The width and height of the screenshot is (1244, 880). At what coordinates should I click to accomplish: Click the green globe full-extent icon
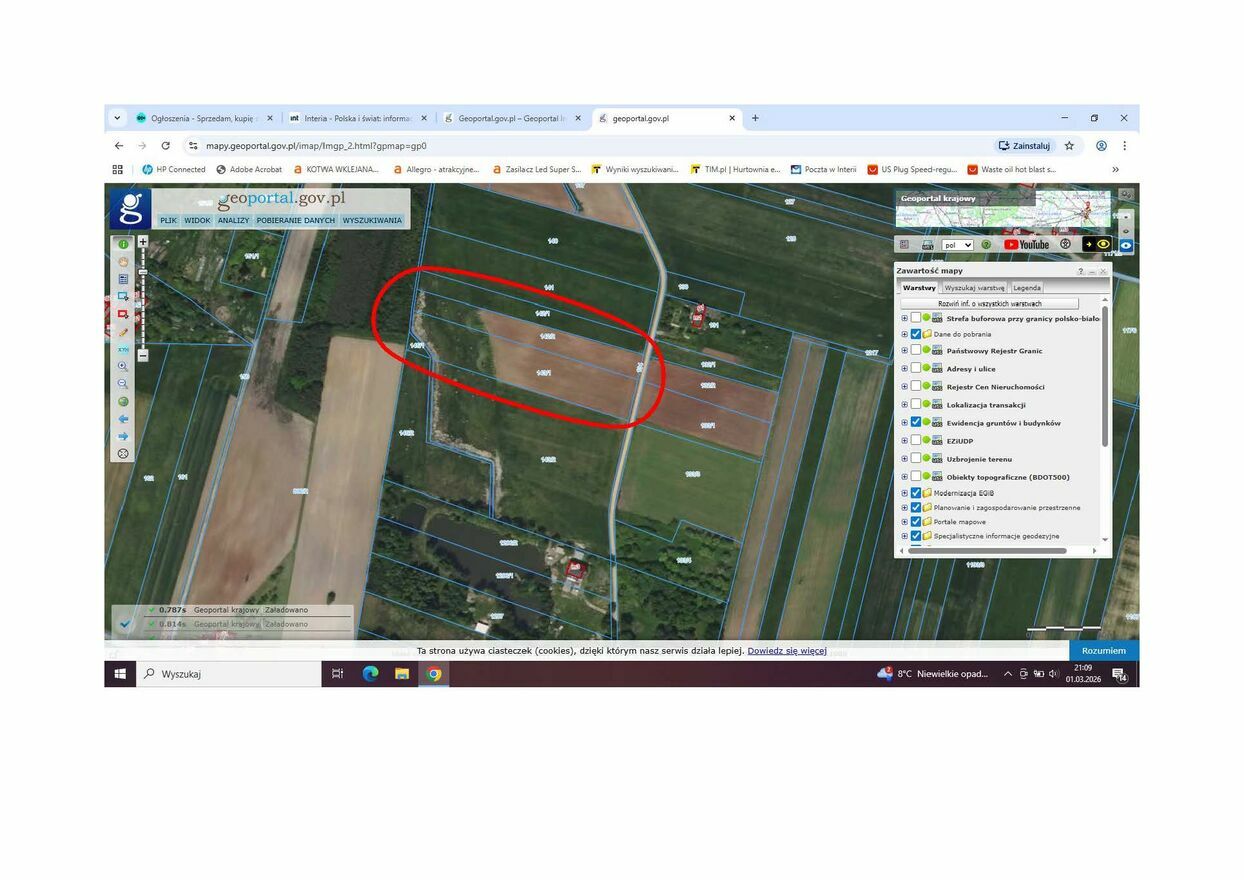123,401
